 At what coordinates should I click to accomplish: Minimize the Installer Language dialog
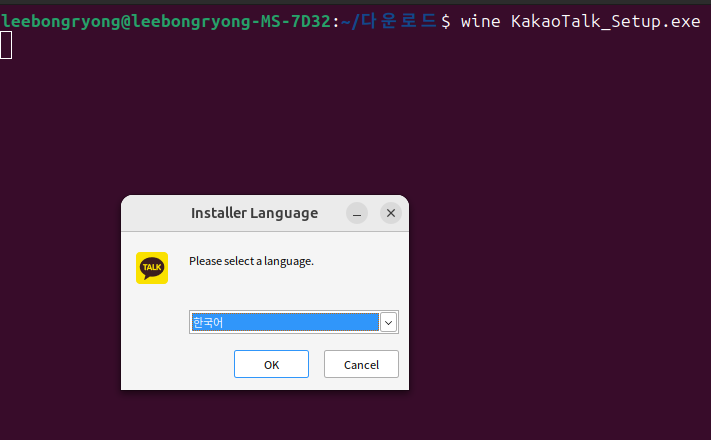click(357, 213)
